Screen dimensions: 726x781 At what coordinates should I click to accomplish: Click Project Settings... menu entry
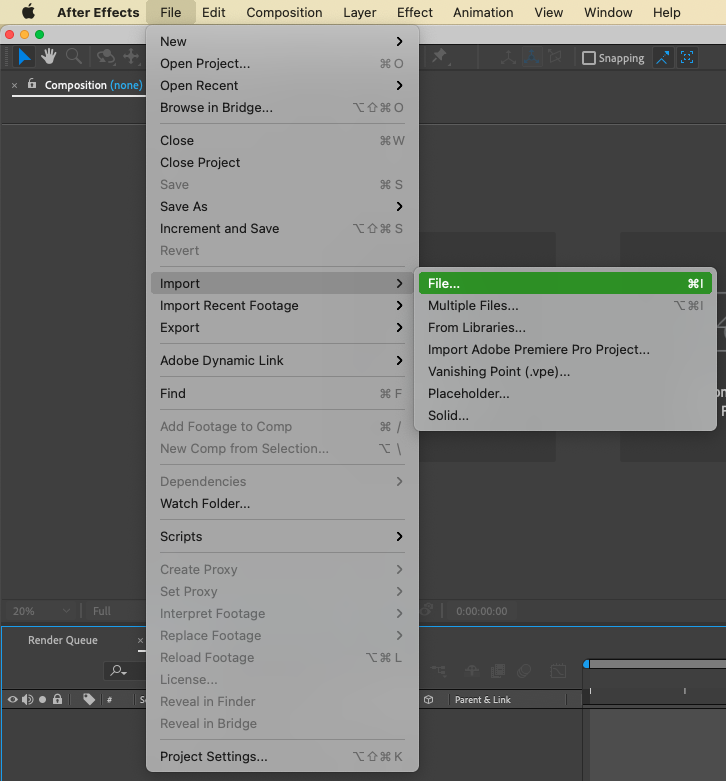tap(214, 757)
